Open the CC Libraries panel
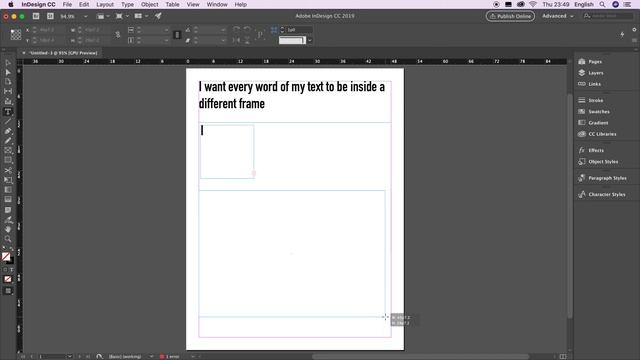This screenshot has height=360, width=640. coord(597,134)
